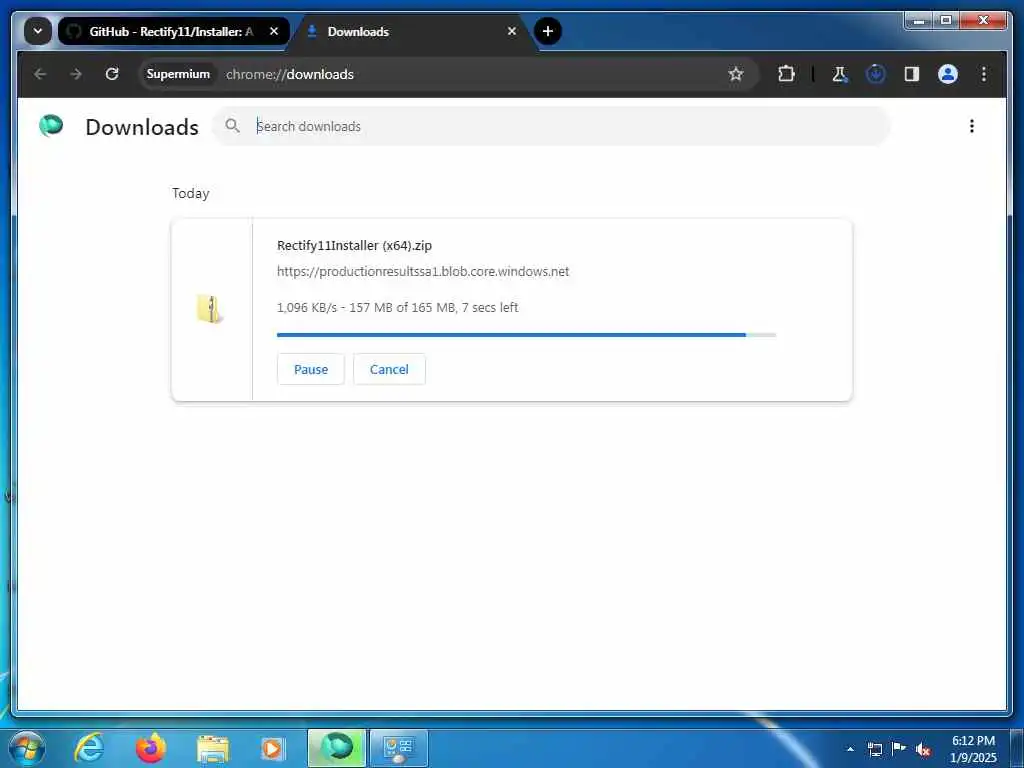Launch Internet Explorer from the taskbar
This screenshot has height=768, width=1024.
pos(89,748)
